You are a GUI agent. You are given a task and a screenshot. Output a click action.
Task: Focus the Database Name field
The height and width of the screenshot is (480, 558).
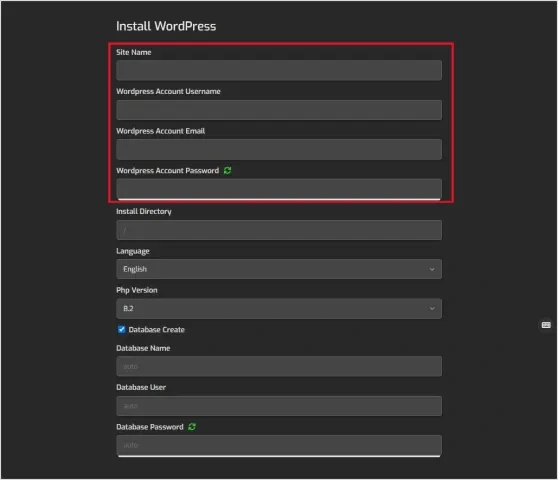coord(279,366)
